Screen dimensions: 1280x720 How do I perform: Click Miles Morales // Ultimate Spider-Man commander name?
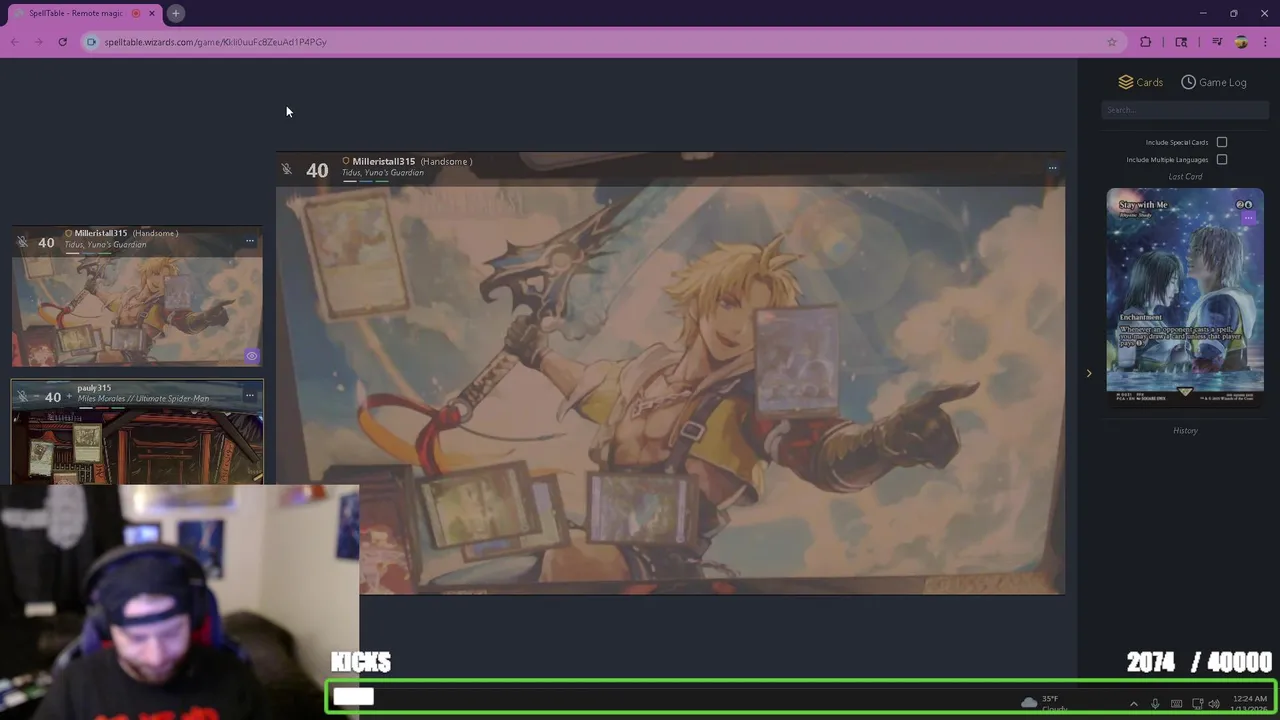(143, 399)
